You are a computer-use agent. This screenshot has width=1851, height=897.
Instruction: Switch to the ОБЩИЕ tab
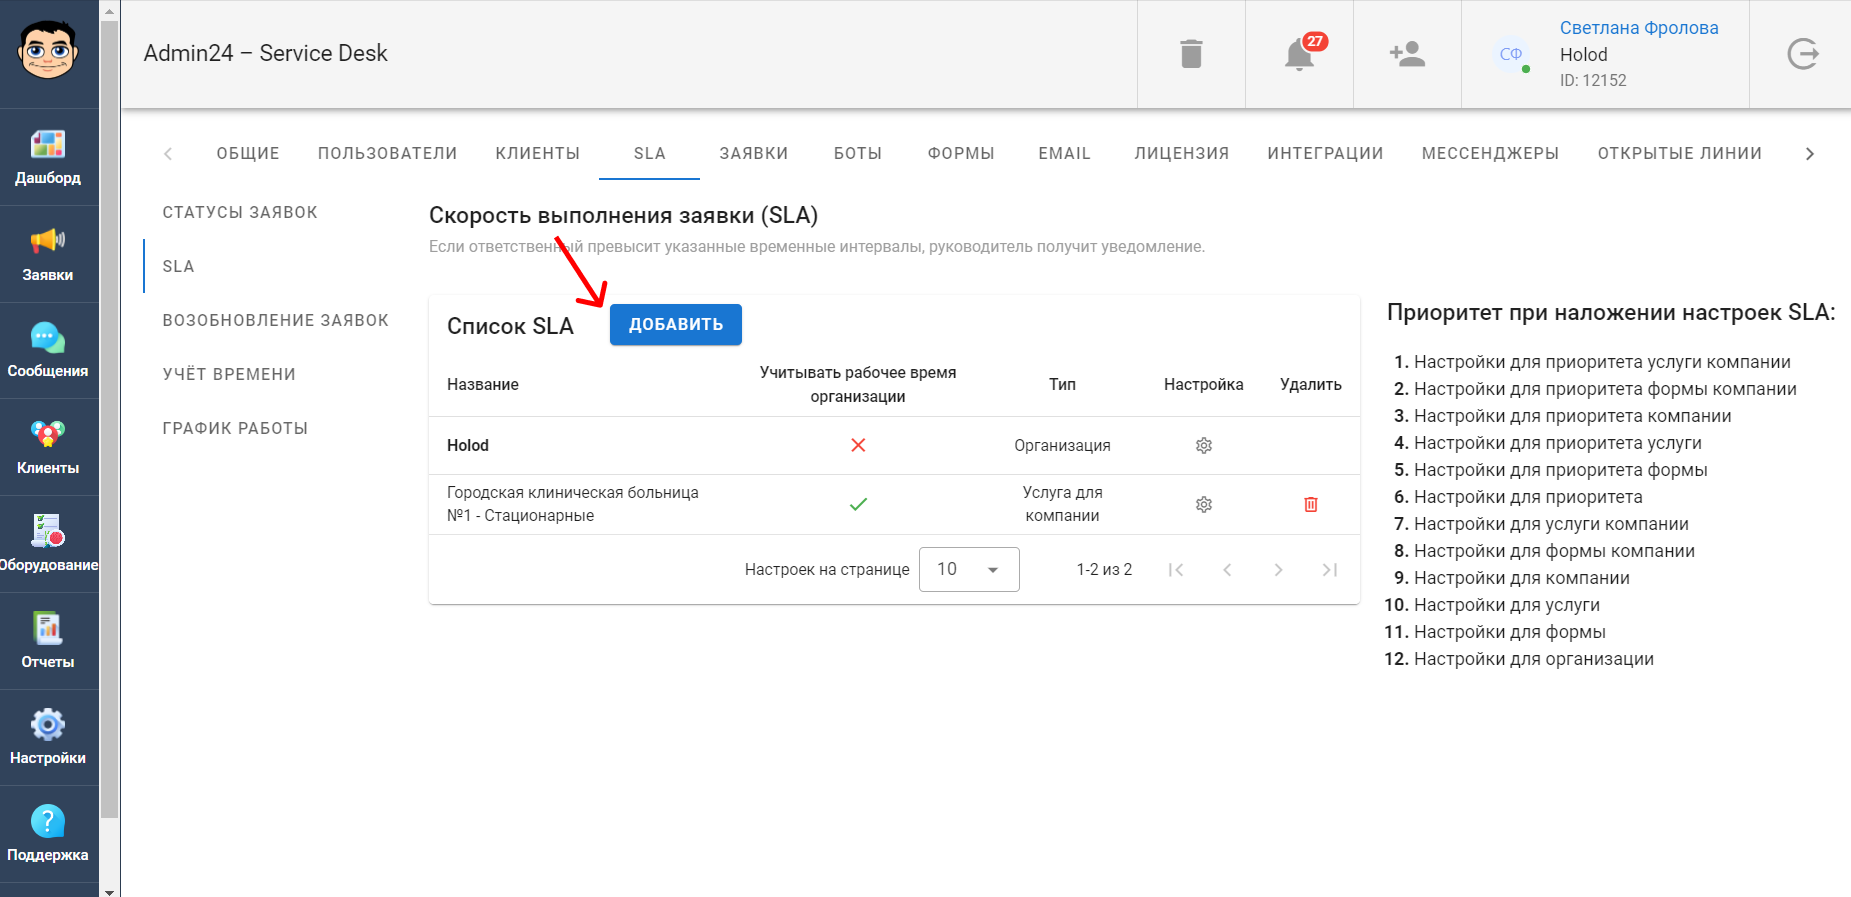(248, 153)
